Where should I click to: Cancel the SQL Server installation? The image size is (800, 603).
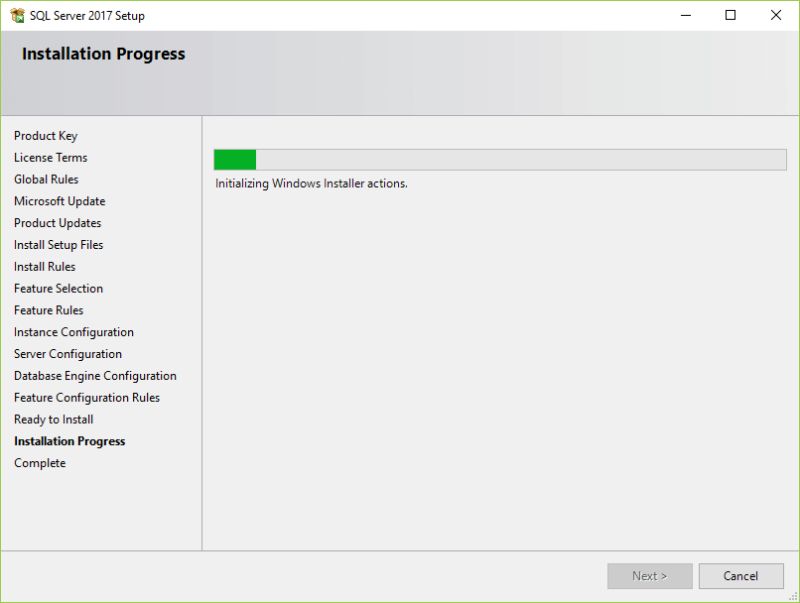[x=741, y=575]
